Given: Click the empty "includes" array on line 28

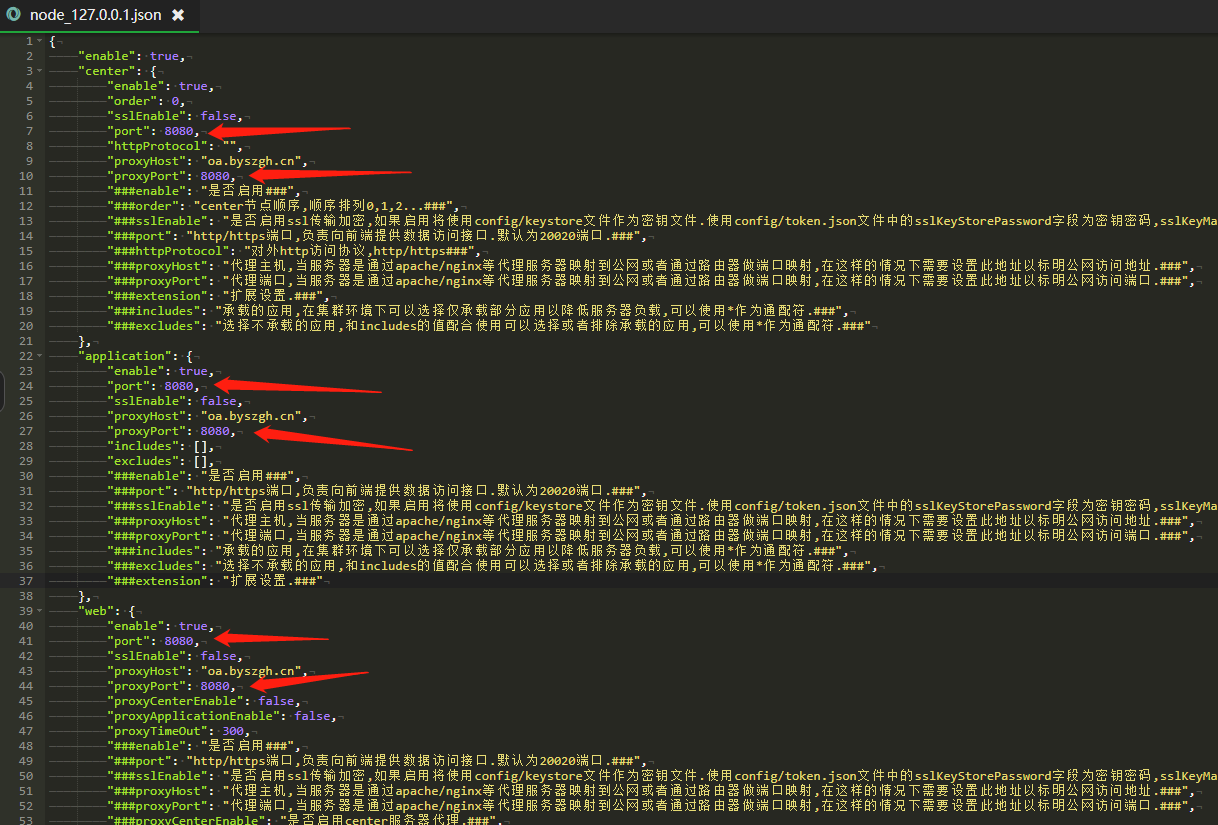Looking at the screenshot, I should [201, 446].
